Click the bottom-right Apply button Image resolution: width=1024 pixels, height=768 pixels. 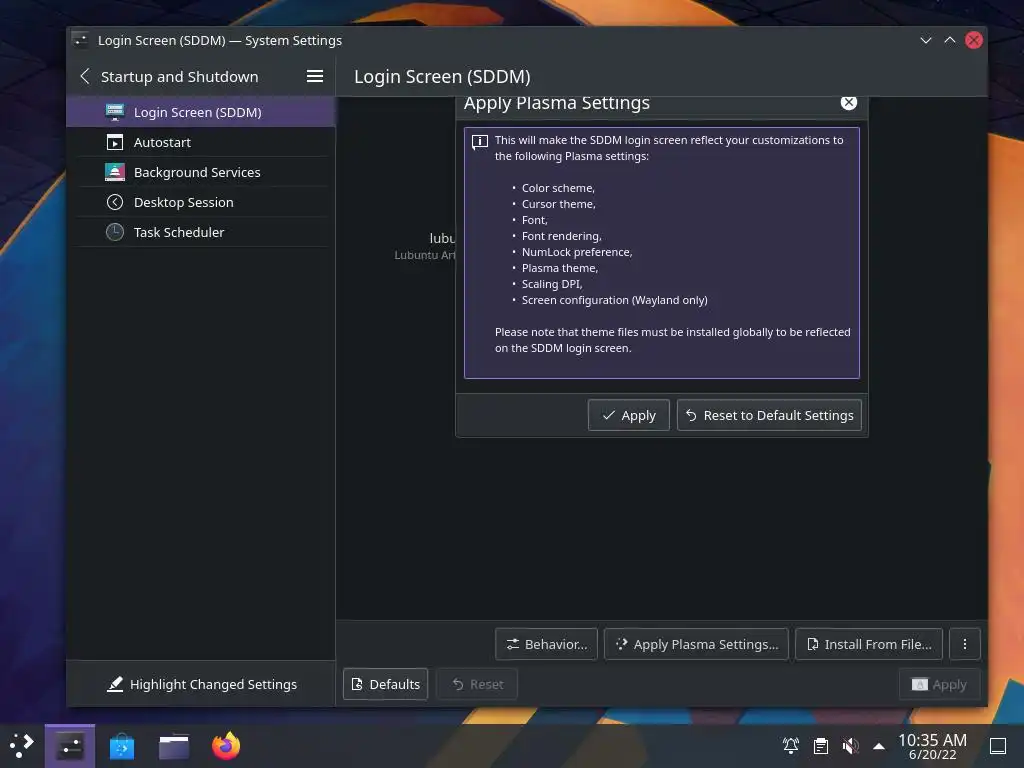coord(939,684)
